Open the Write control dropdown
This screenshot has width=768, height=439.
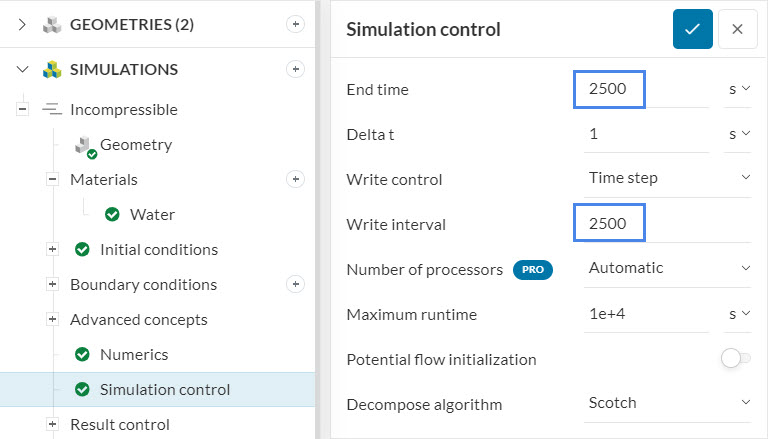668,178
